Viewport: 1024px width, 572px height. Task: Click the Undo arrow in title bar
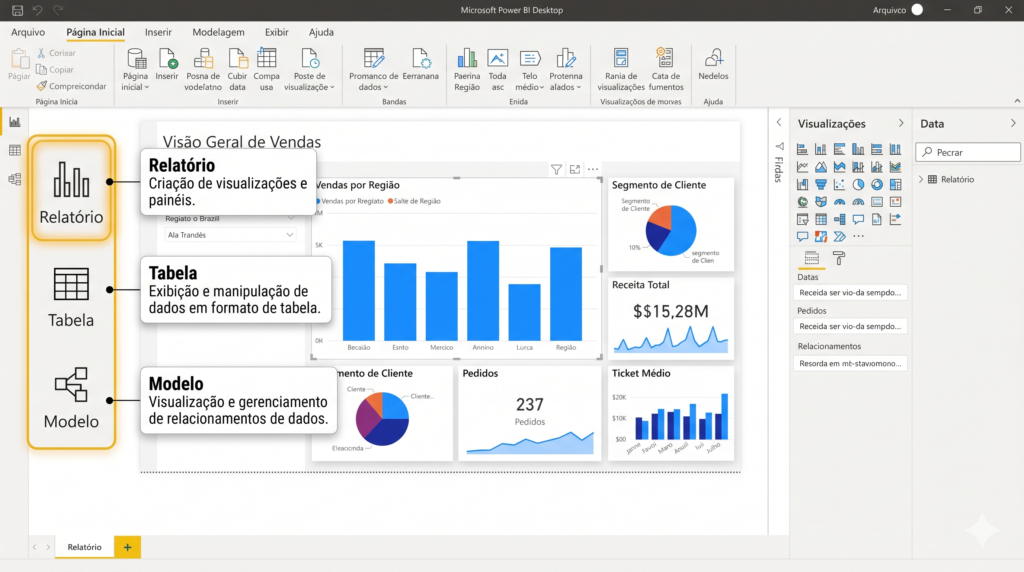coord(37,10)
